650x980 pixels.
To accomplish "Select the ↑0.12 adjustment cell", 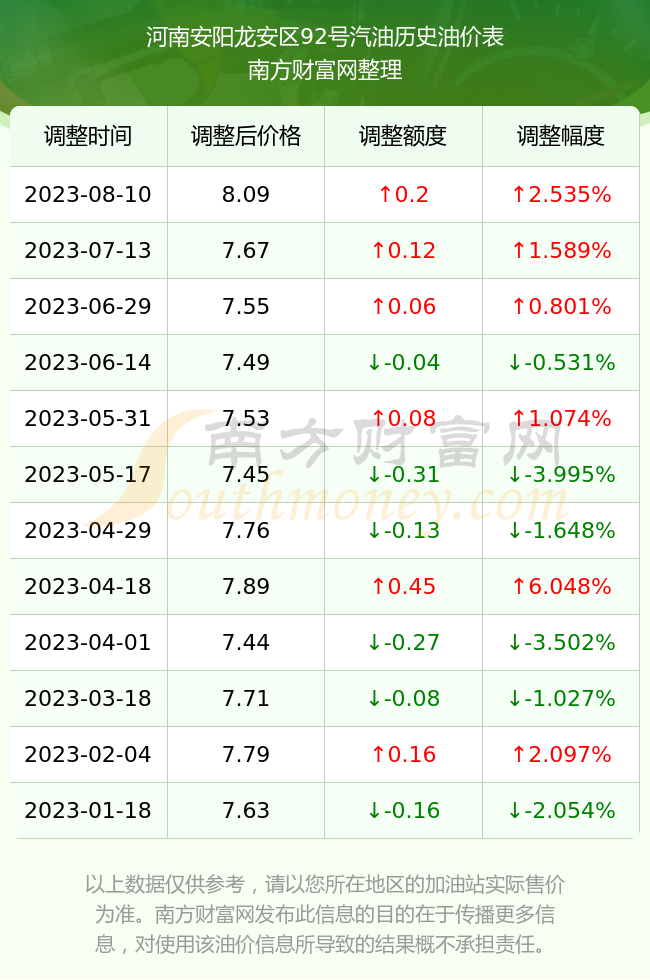I will point(403,251).
